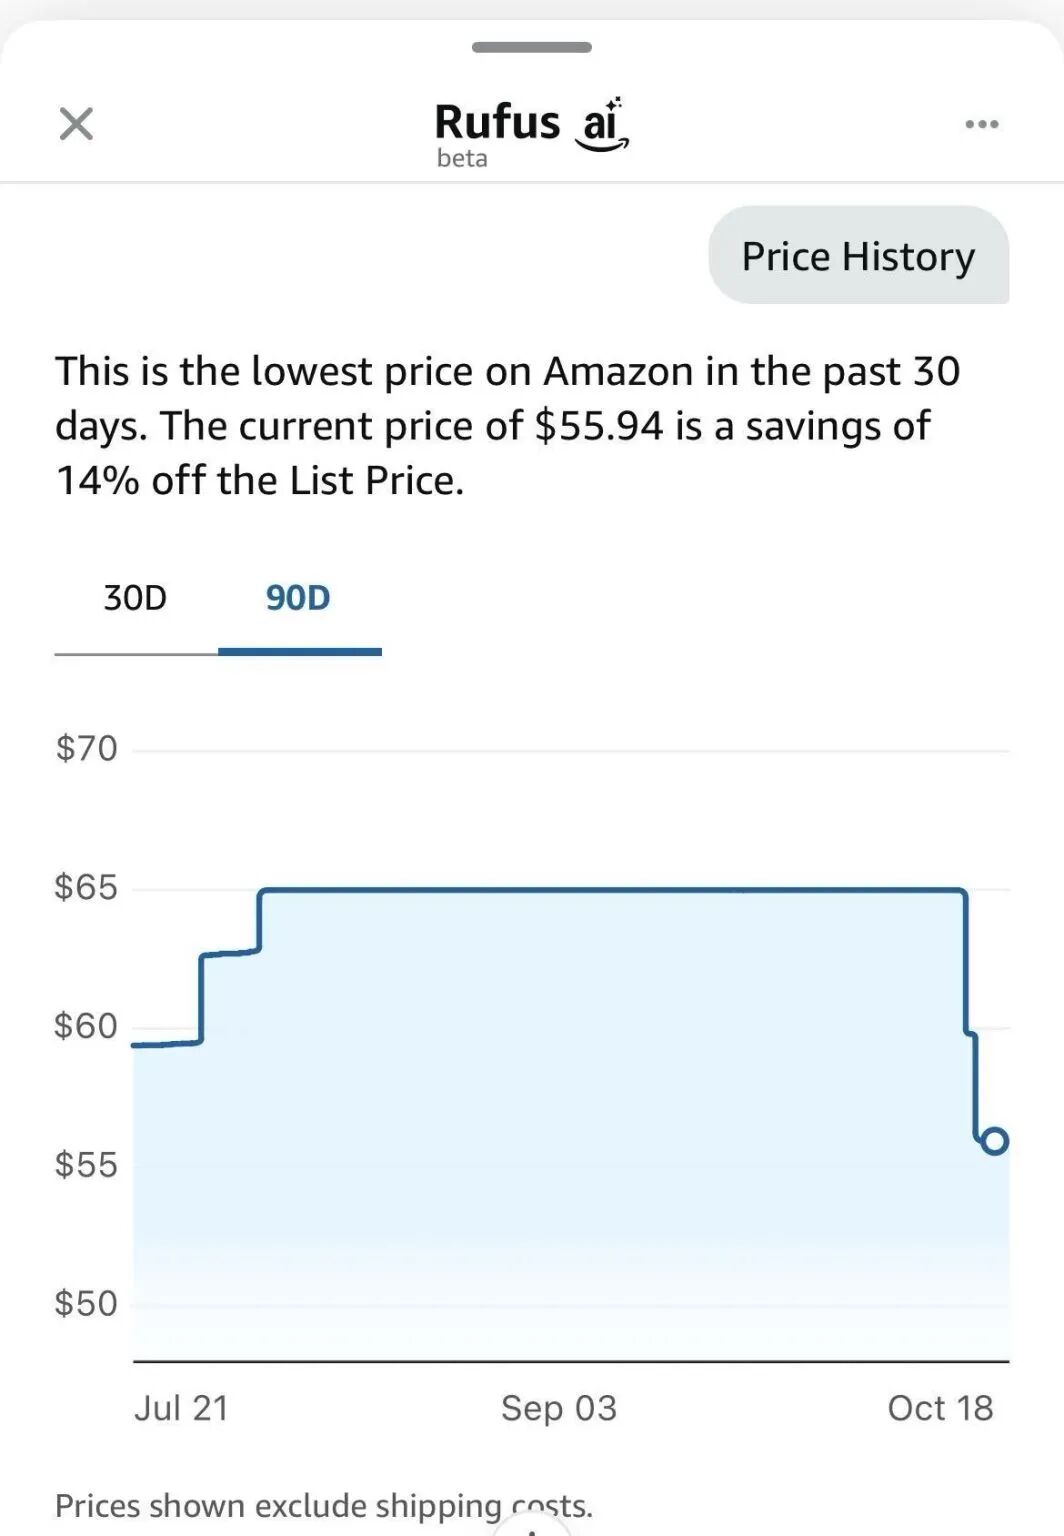Viewport: 1064px width, 1536px height.
Task: Close the Rufus panel
Action: [76, 123]
